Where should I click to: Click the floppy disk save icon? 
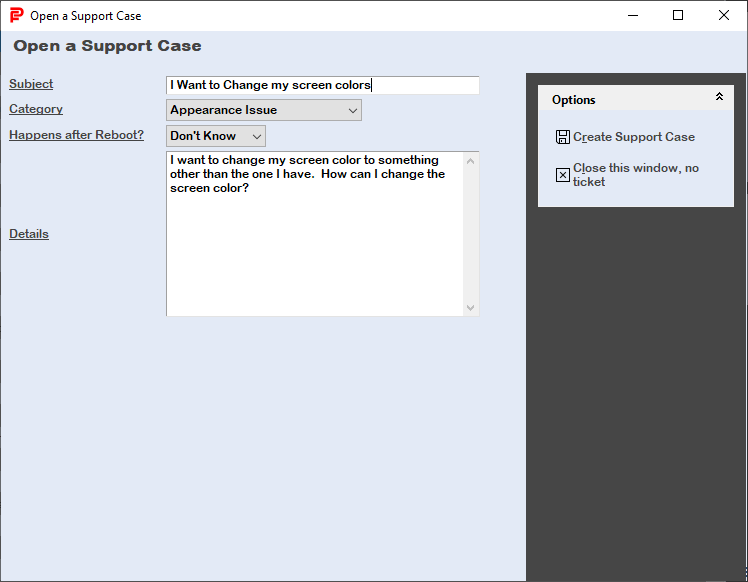click(x=562, y=137)
